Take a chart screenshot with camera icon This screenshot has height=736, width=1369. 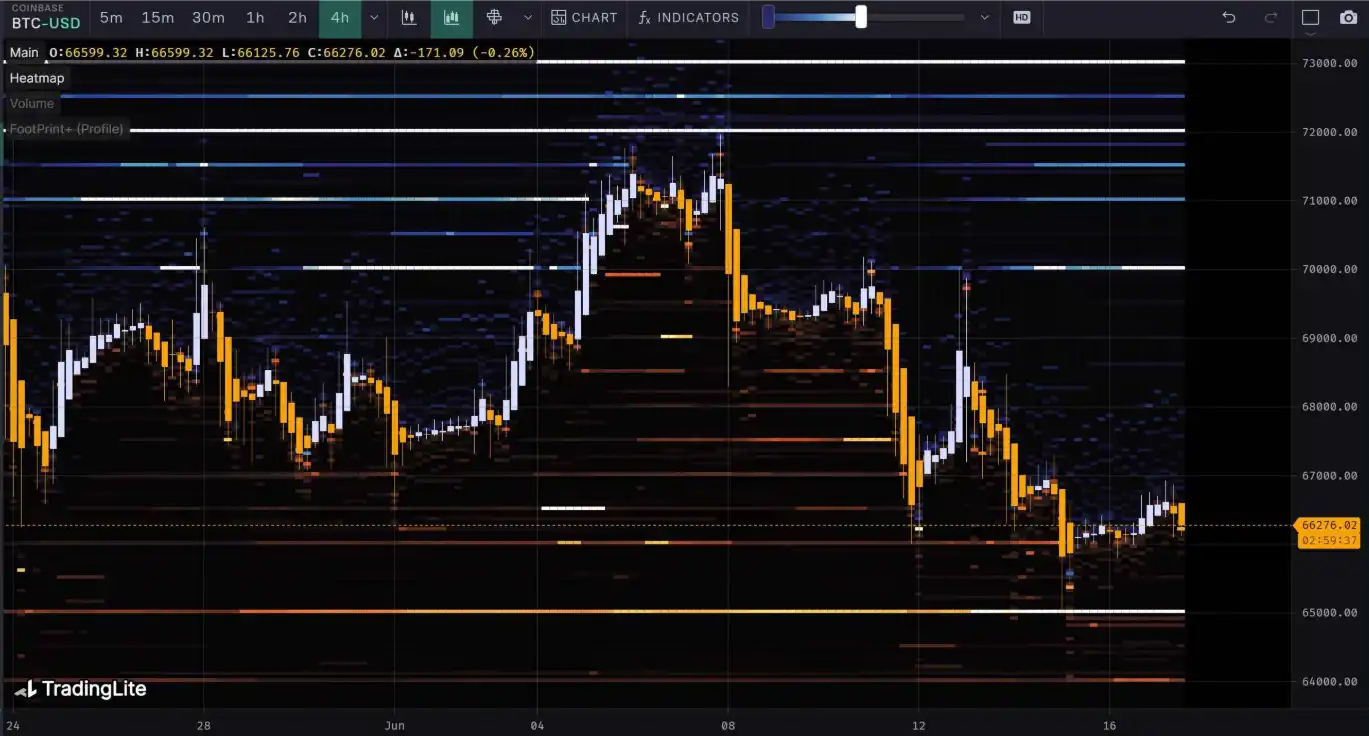[1348, 18]
